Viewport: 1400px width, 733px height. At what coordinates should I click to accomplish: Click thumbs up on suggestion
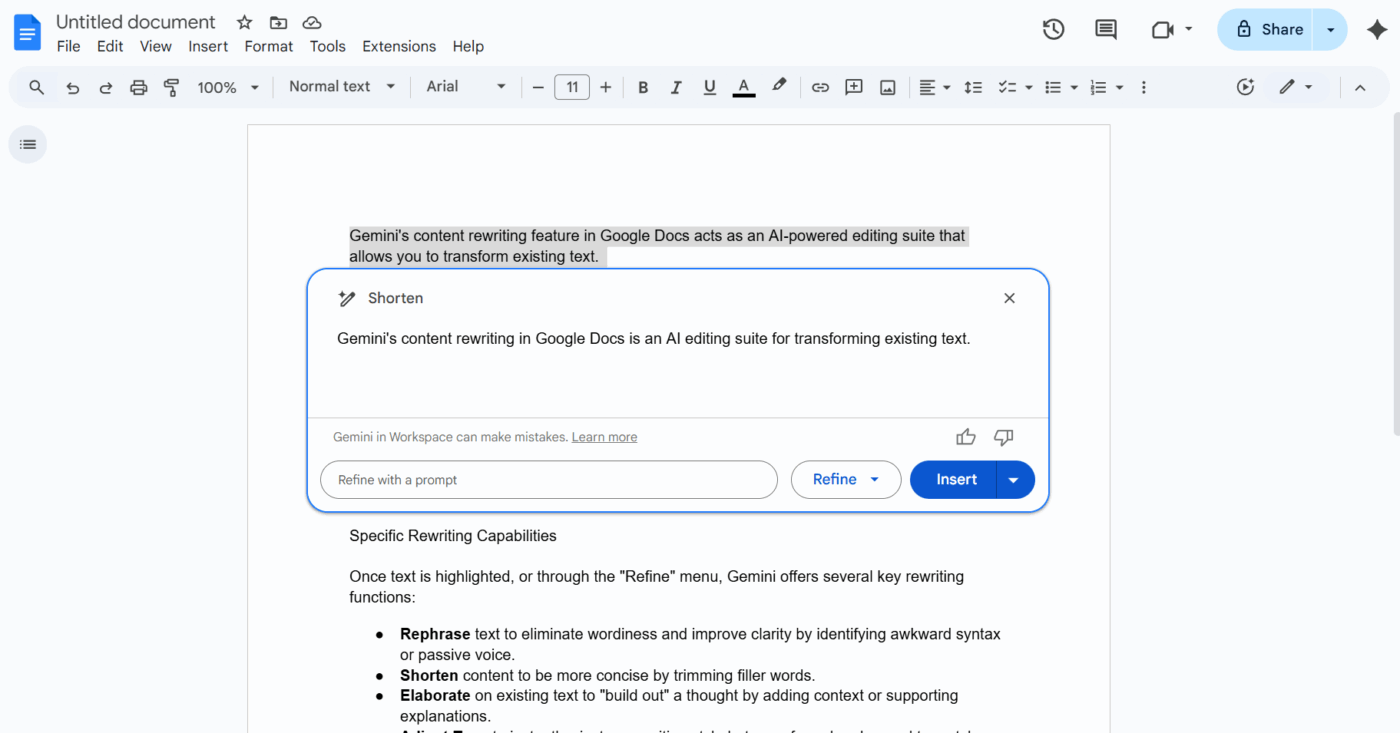[x=965, y=437]
